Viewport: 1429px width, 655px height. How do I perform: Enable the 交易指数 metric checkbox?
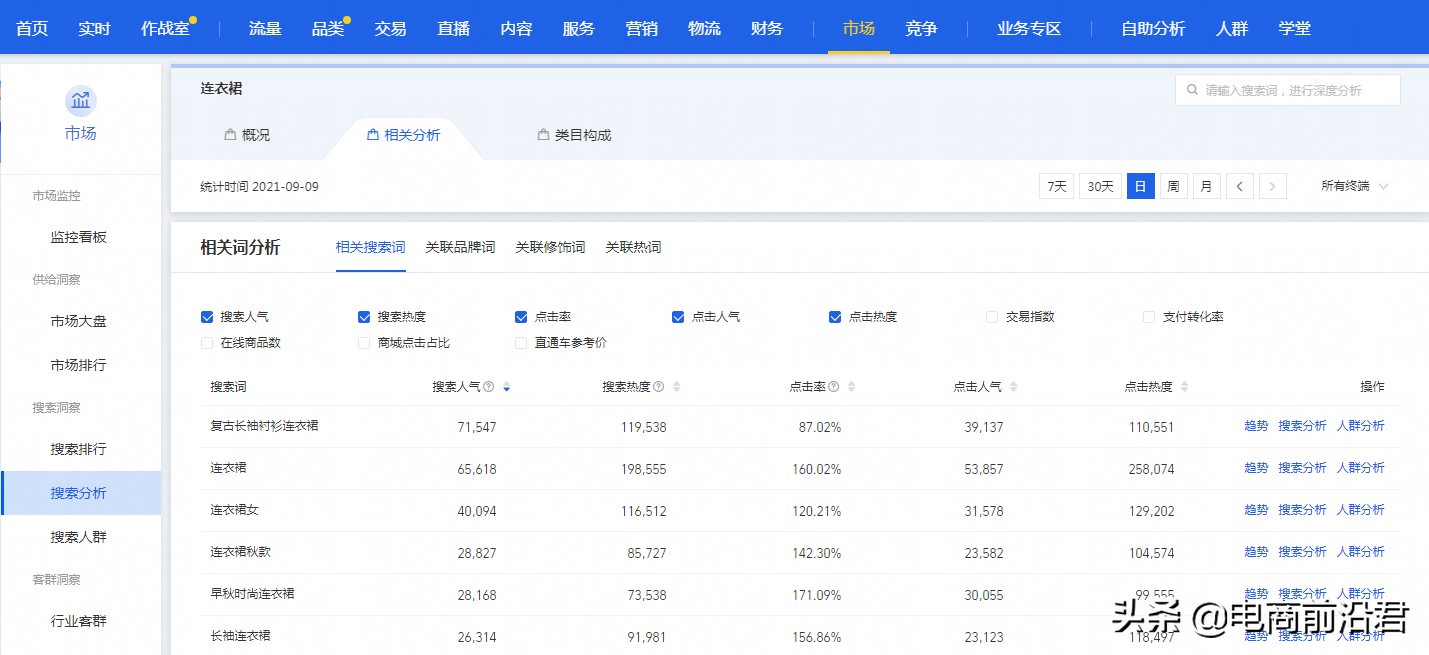point(991,316)
